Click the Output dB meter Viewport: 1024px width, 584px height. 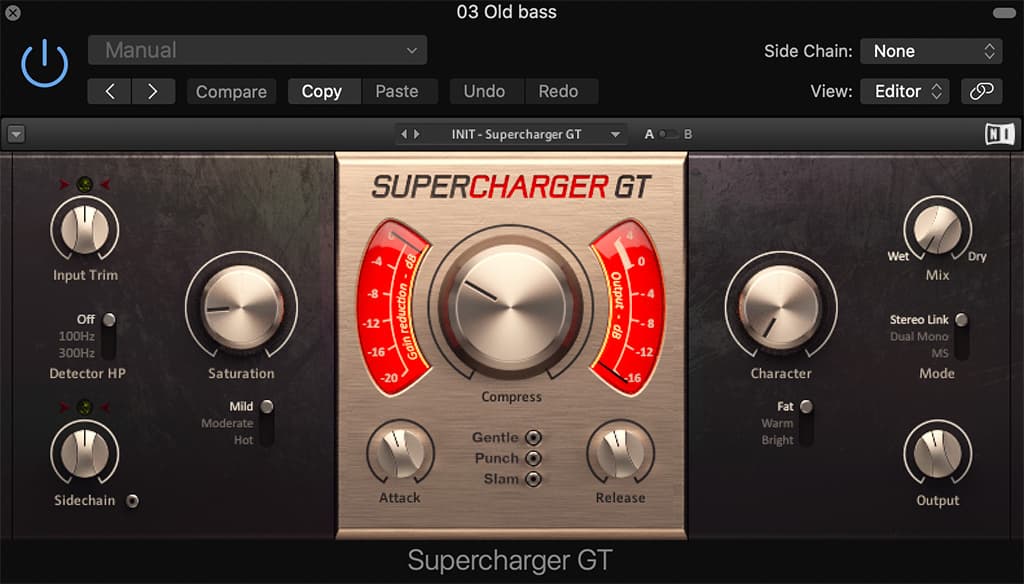point(628,306)
